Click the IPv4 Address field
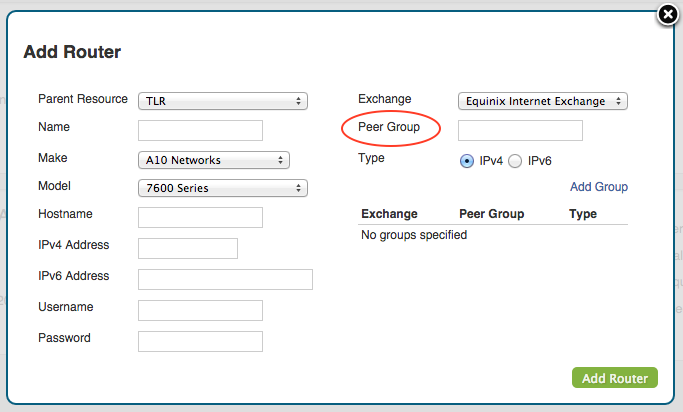This screenshot has height=412, width=683. pos(188,249)
